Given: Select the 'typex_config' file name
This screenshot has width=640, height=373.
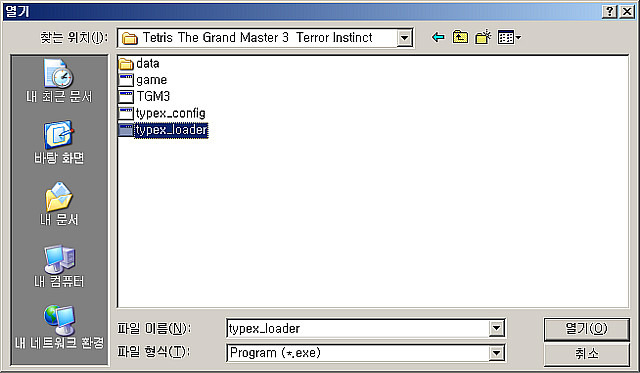Looking at the screenshot, I should click(171, 113).
